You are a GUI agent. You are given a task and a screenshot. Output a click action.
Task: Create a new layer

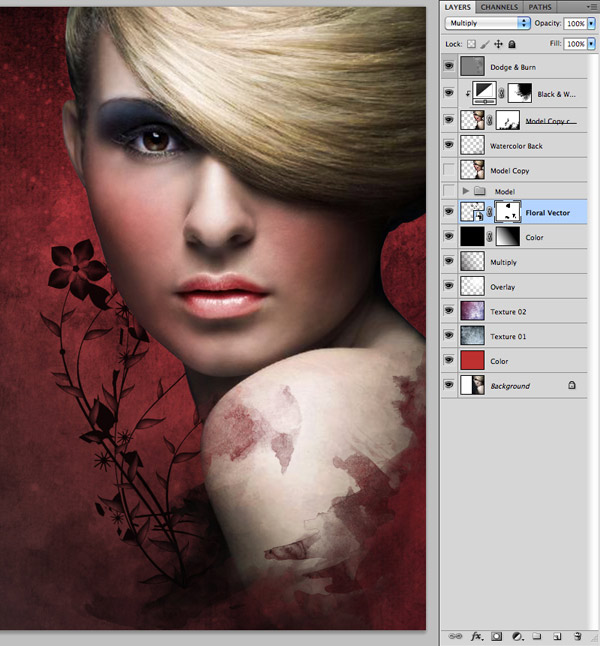[557, 635]
